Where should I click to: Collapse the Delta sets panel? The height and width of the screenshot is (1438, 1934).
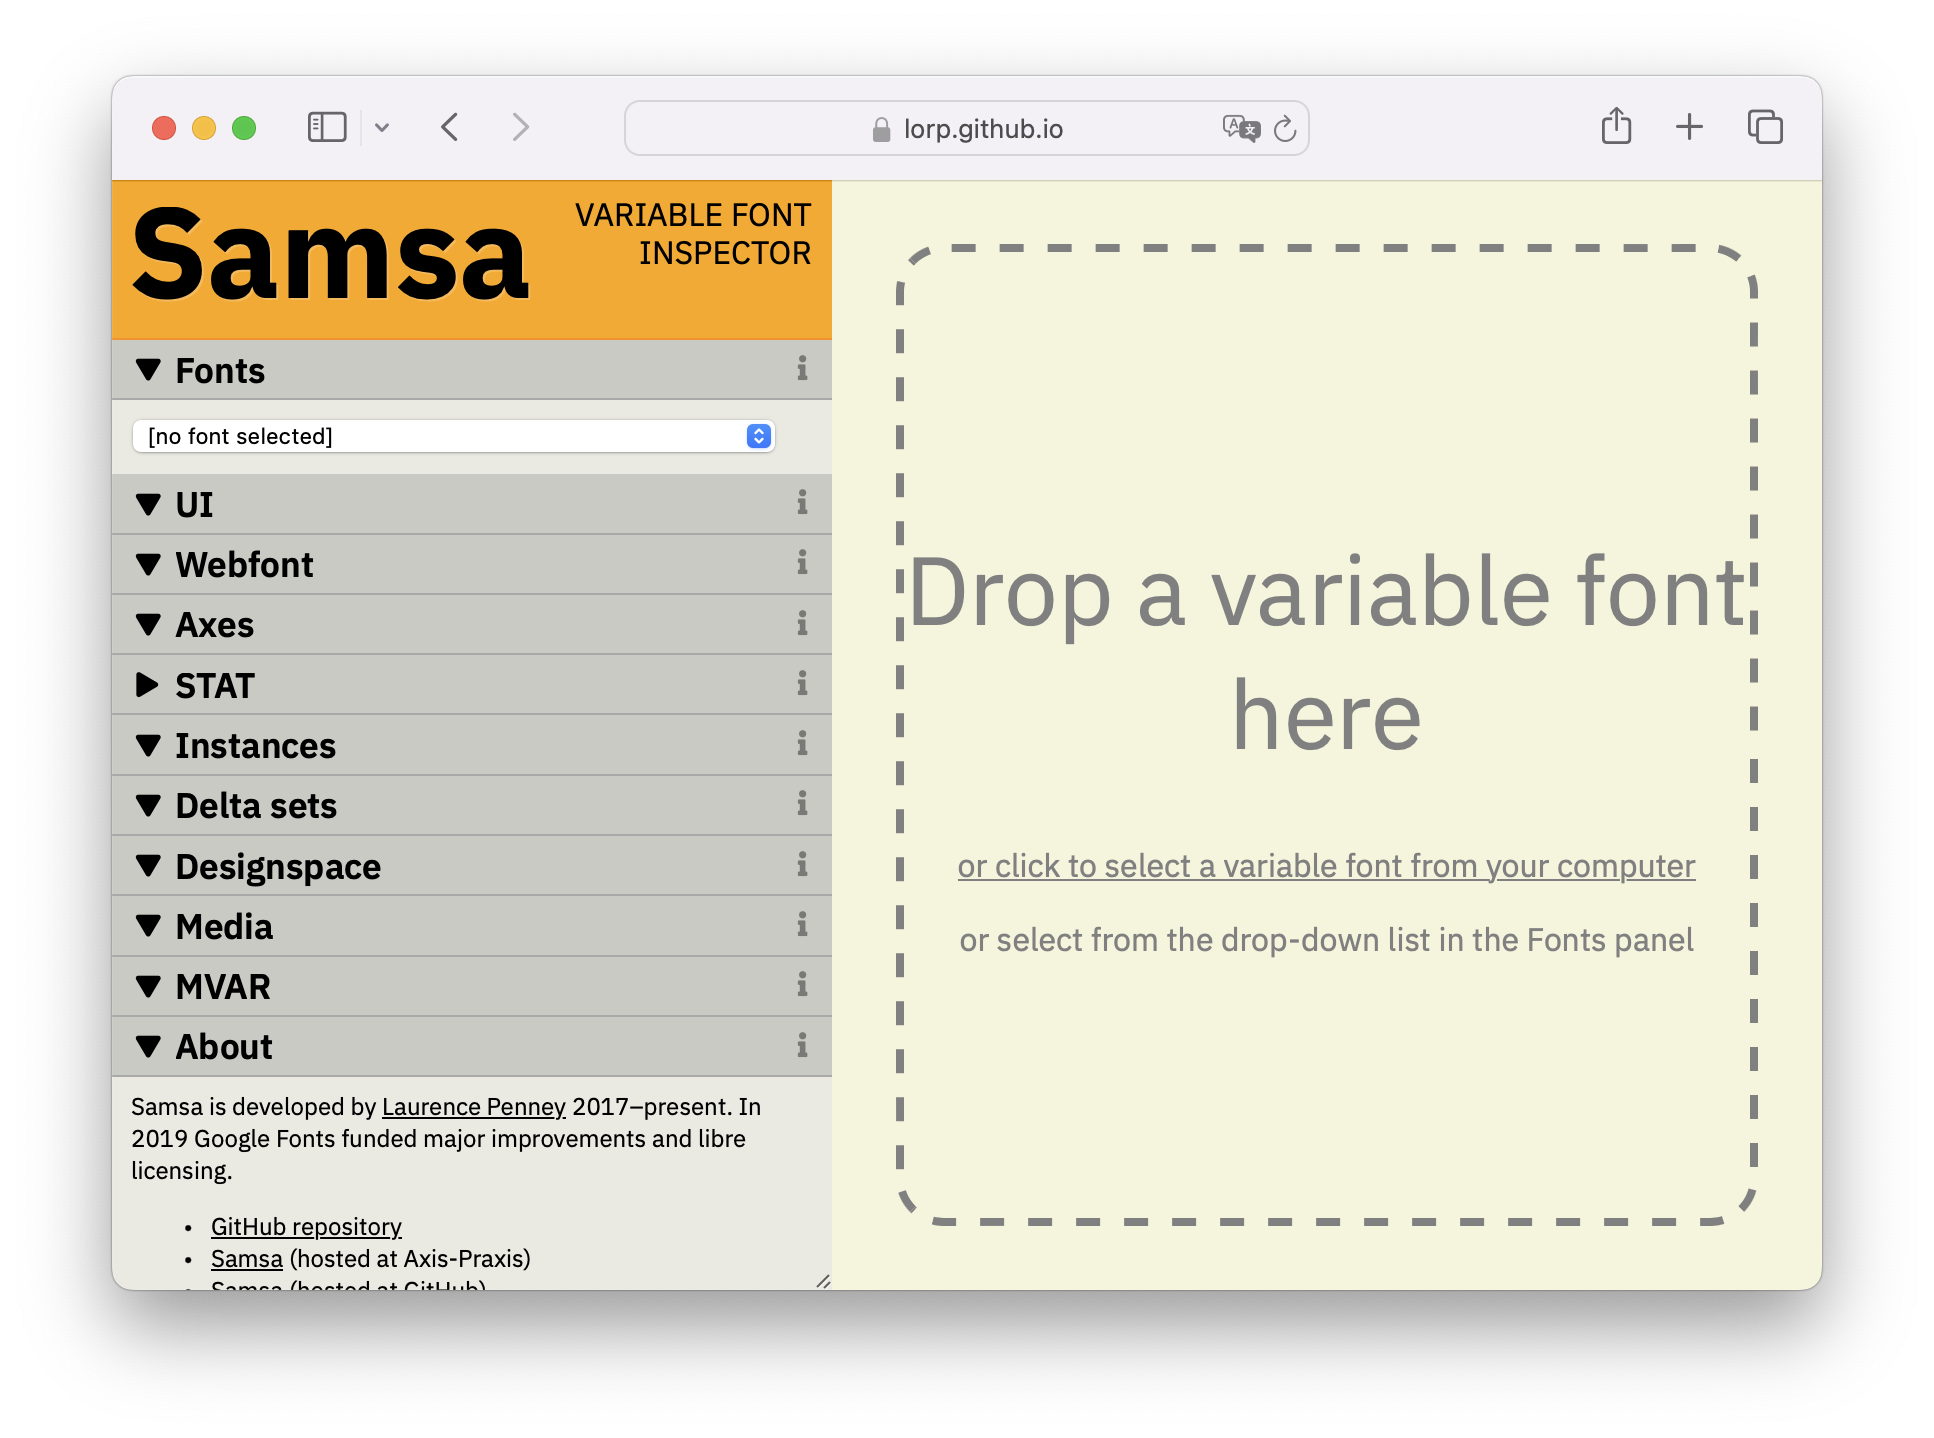pyautogui.click(x=148, y=805)
